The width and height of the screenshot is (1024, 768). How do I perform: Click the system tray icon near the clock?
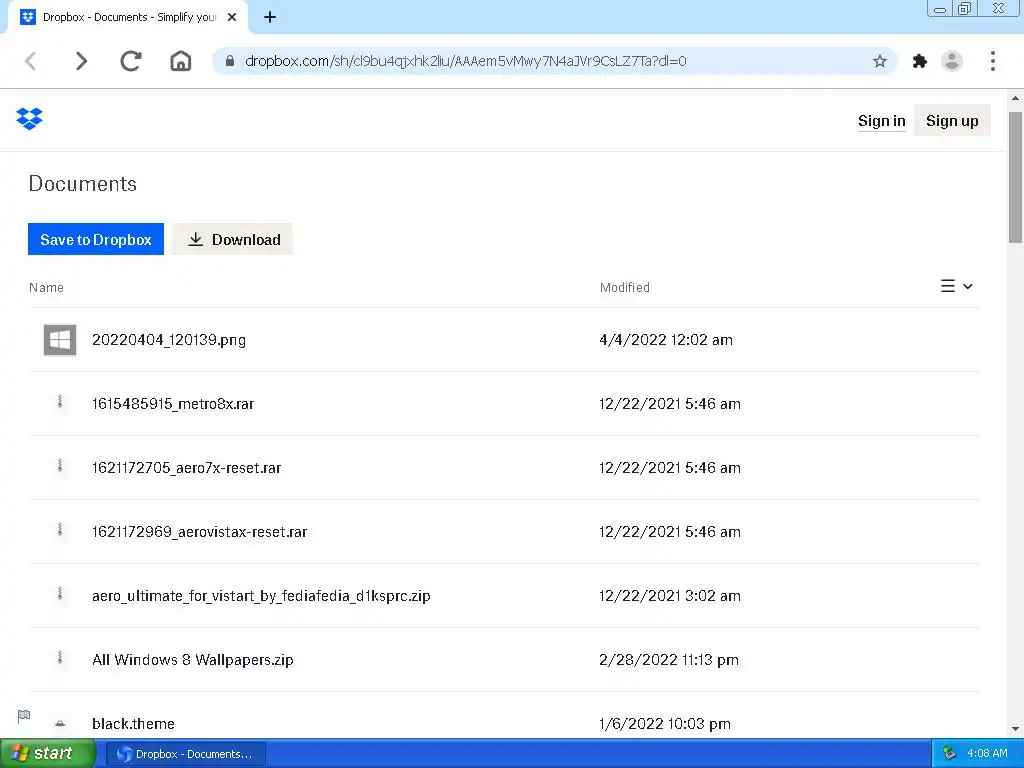[x=949, y=753]
